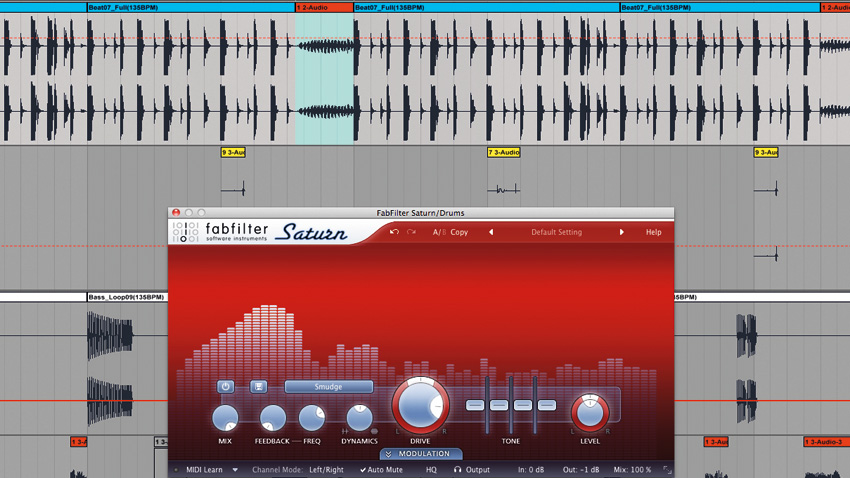Click the leftmost Tone slider handle
Image resolution: width=850 pixels, height=478 pixels.
coord(475,405)
